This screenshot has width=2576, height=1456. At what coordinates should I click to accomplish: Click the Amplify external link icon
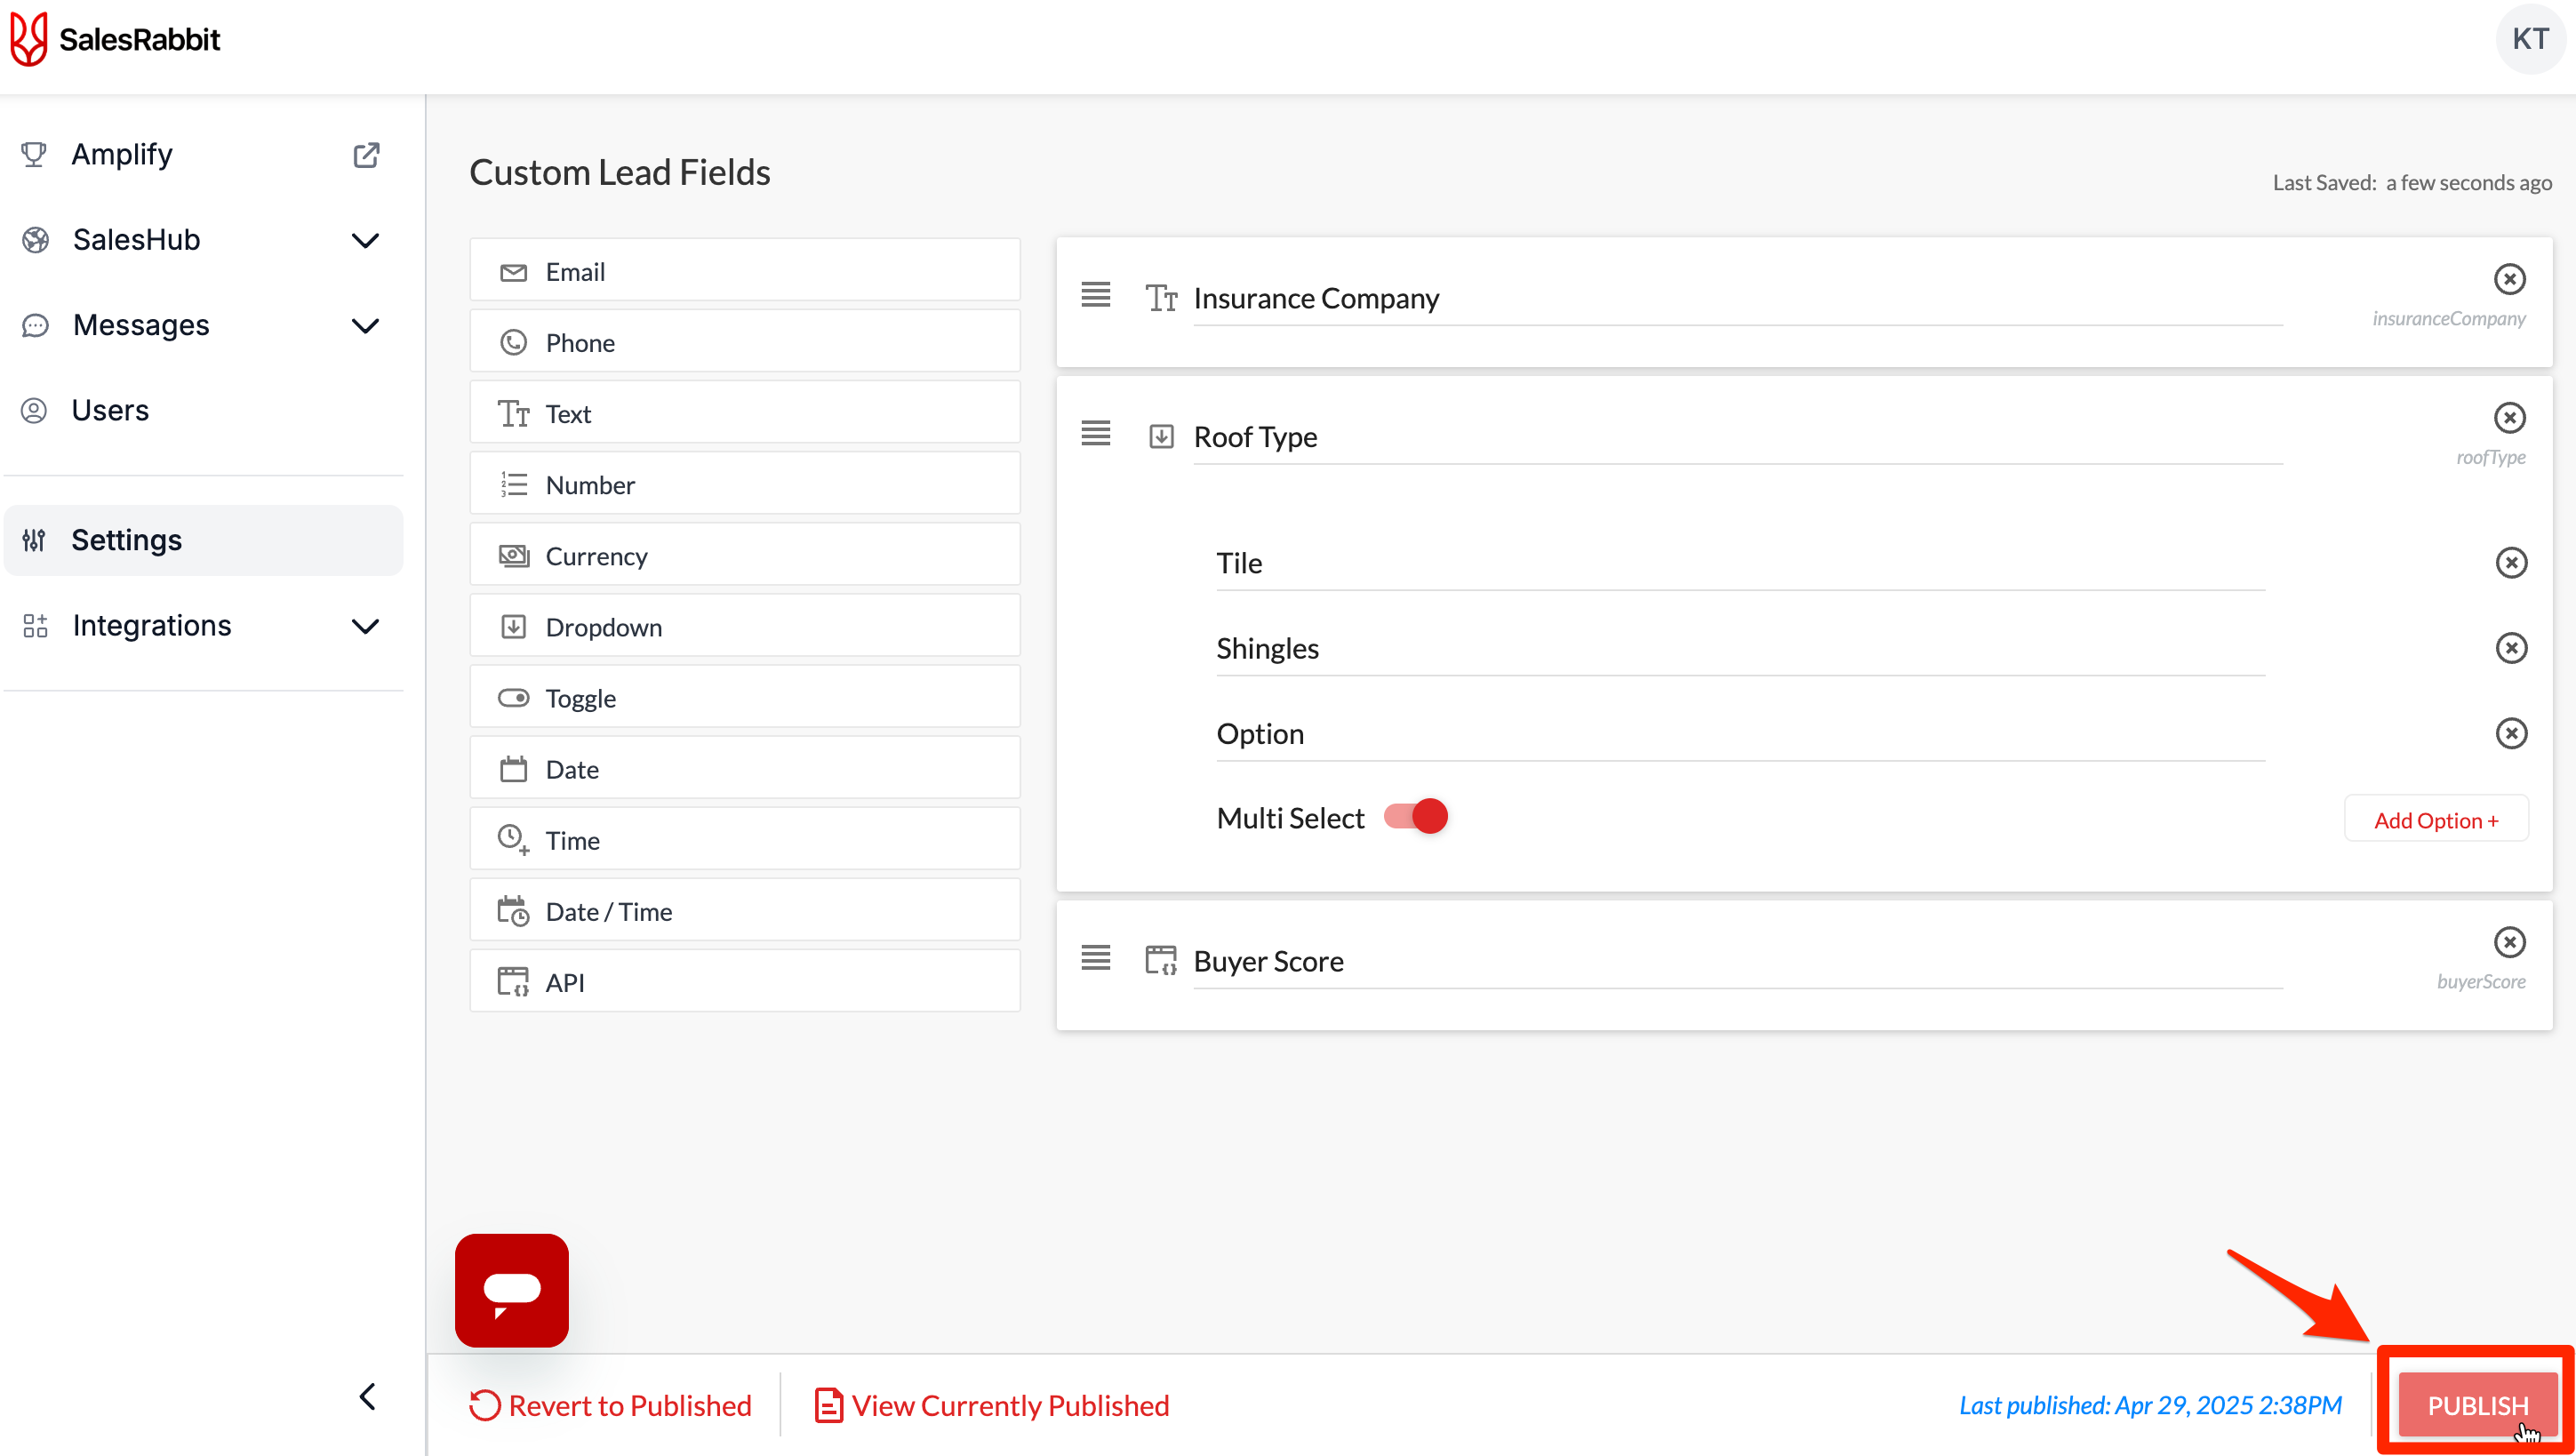coord(366,154)
